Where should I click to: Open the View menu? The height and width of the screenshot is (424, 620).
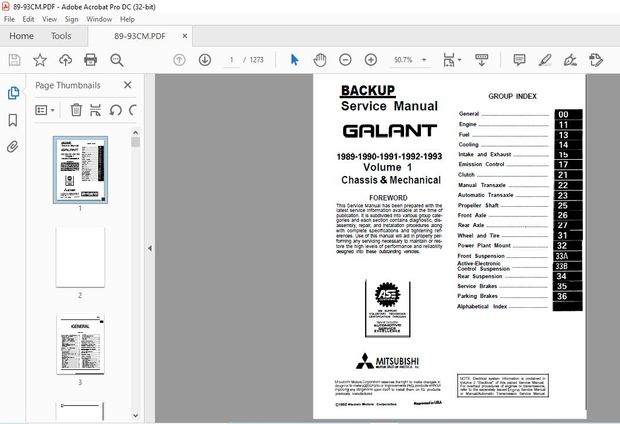click(x=49, y=19)
